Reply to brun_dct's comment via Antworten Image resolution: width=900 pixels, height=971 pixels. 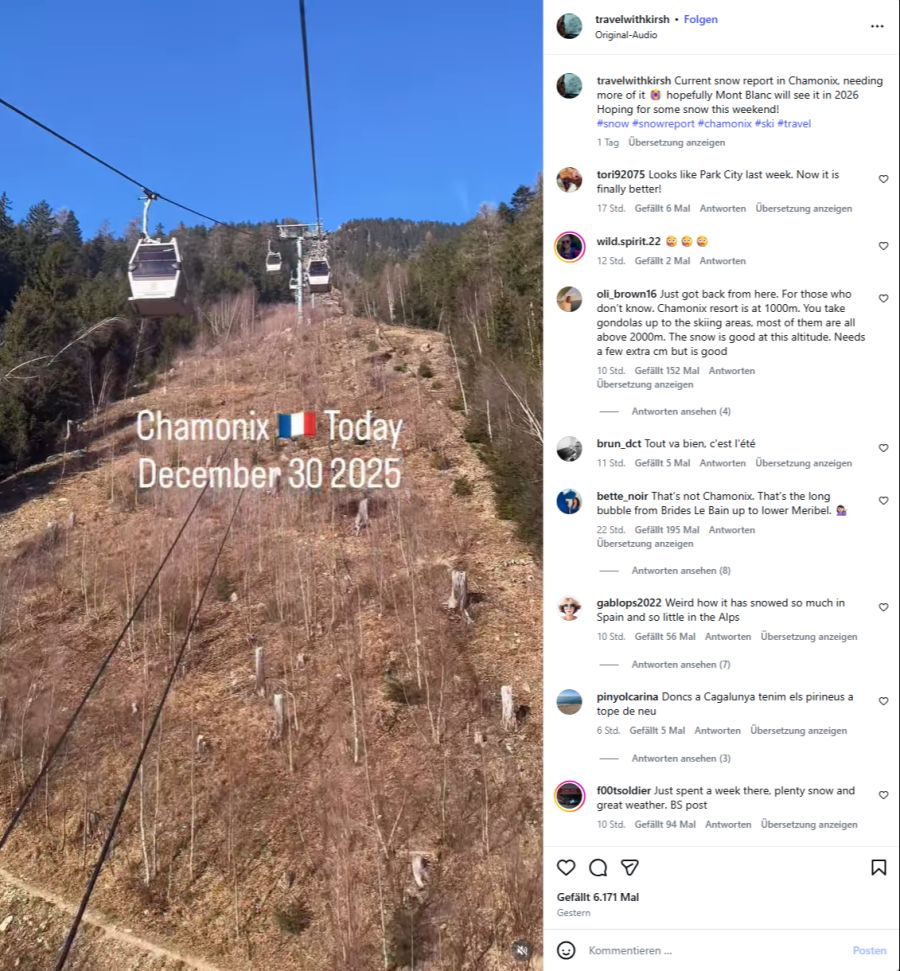722,463
